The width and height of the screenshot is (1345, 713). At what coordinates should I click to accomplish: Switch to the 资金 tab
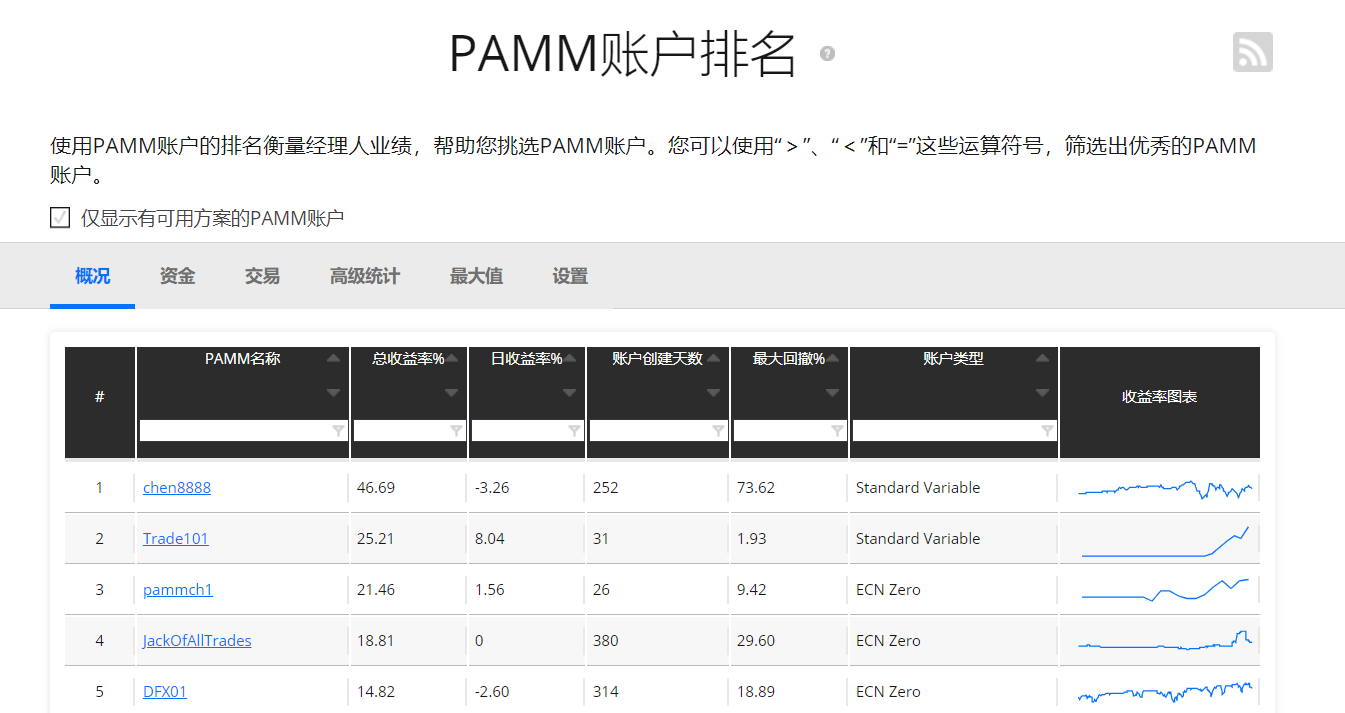pyautogui.click(x=177, y=276)
